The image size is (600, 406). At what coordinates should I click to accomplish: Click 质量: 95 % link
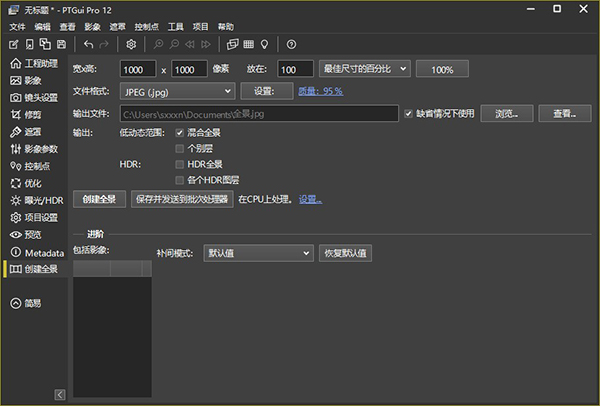pos(320,91)
